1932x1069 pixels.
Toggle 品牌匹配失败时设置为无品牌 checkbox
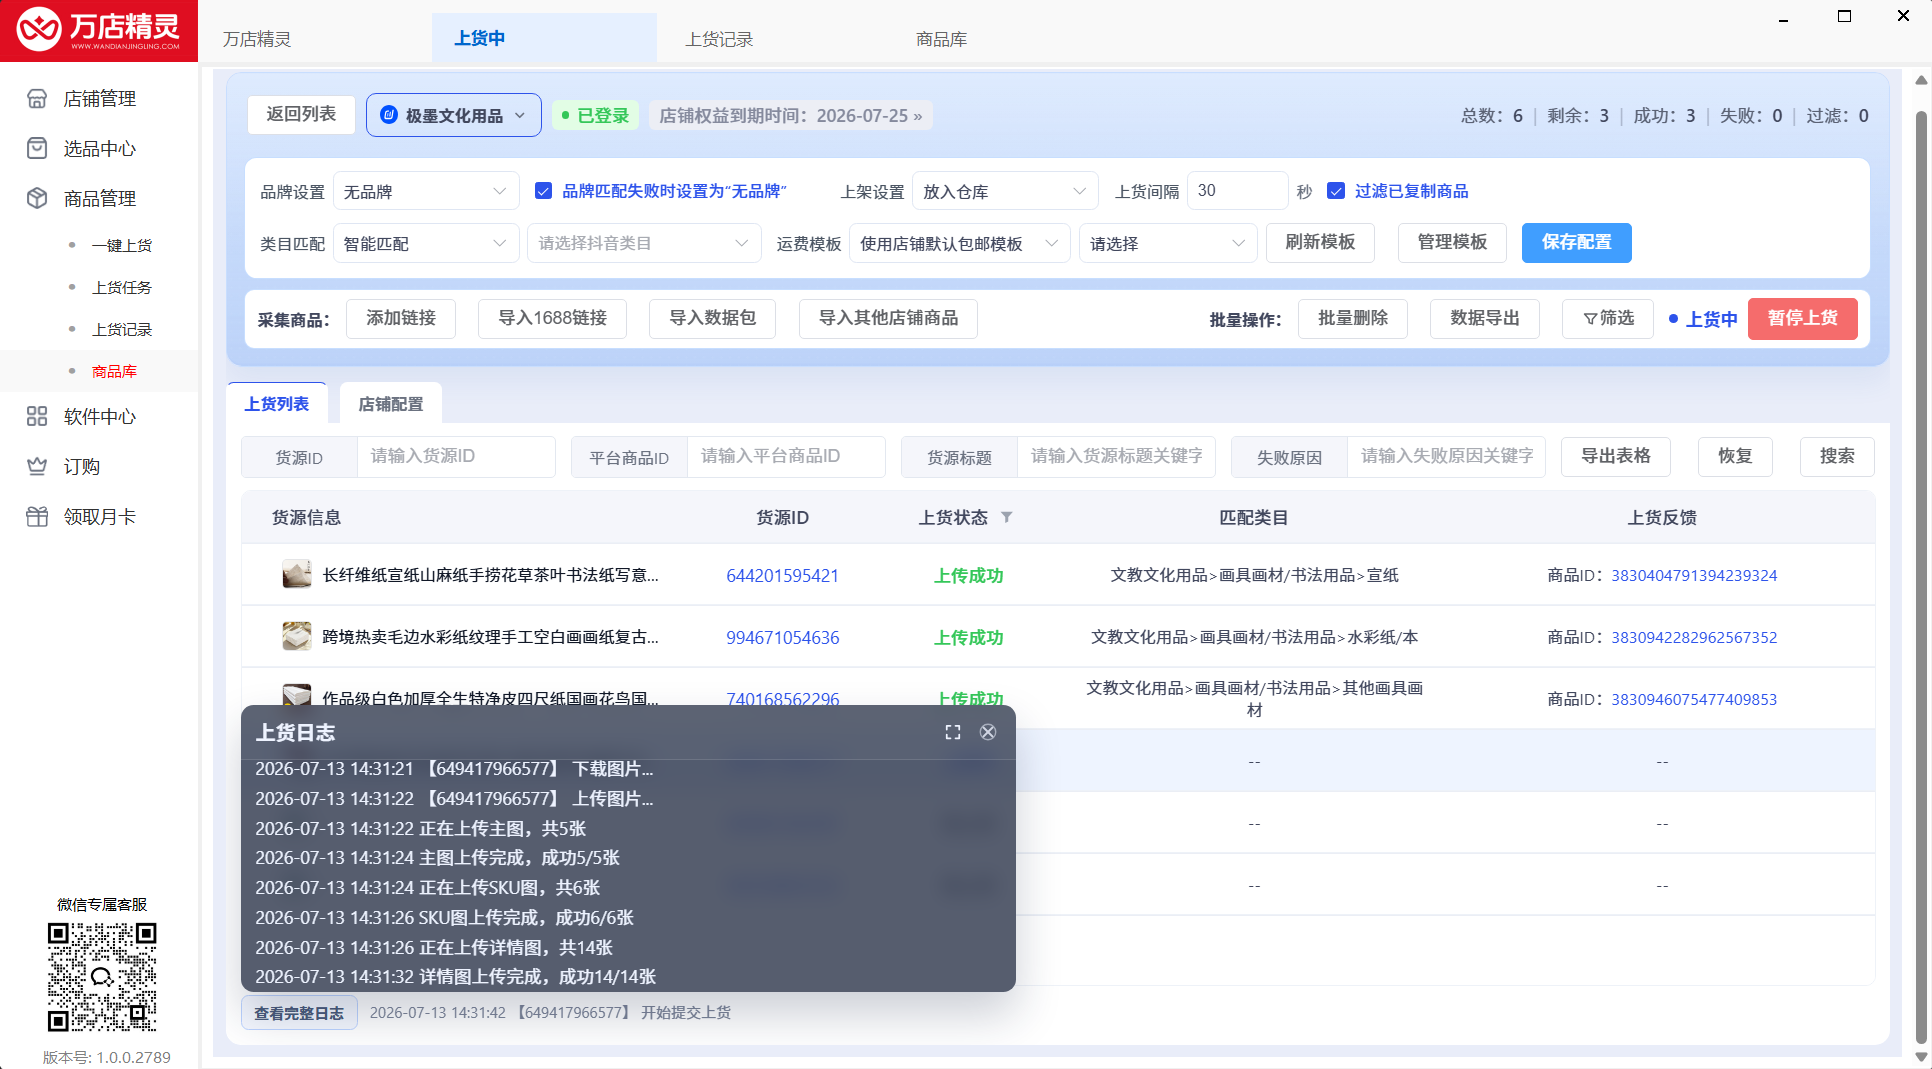(x=544, y=191)
